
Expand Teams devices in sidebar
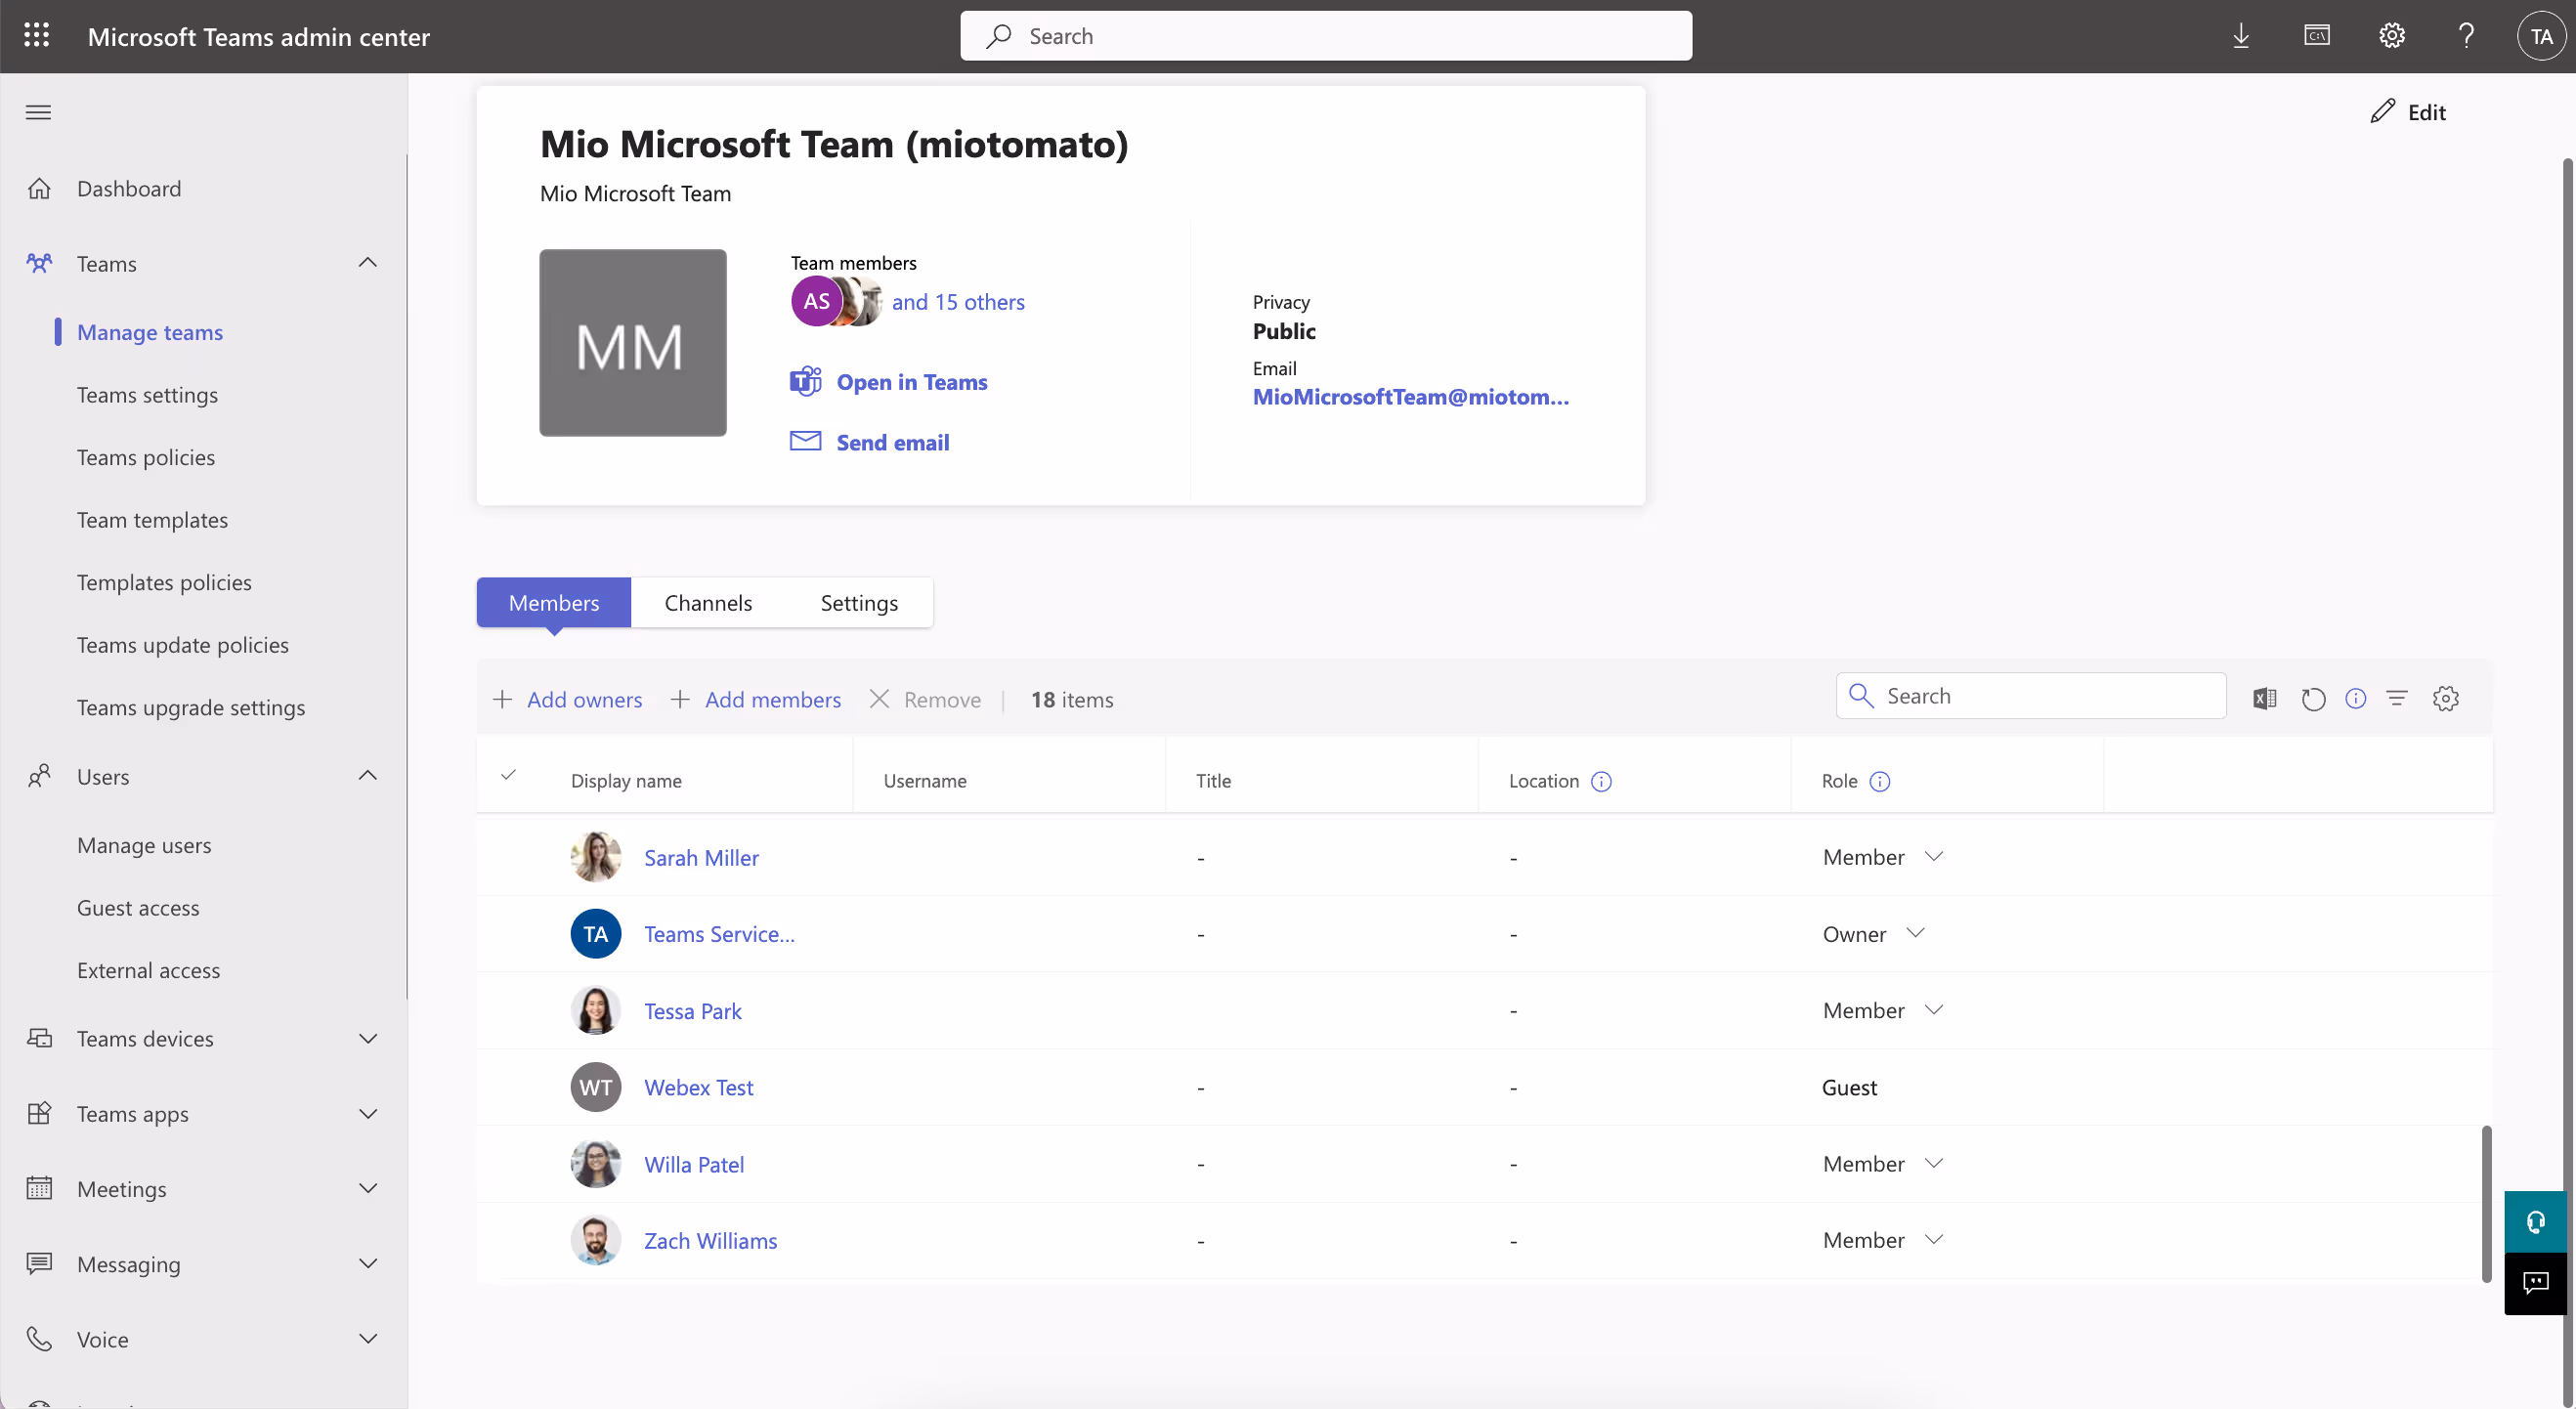pos(368,1038)
